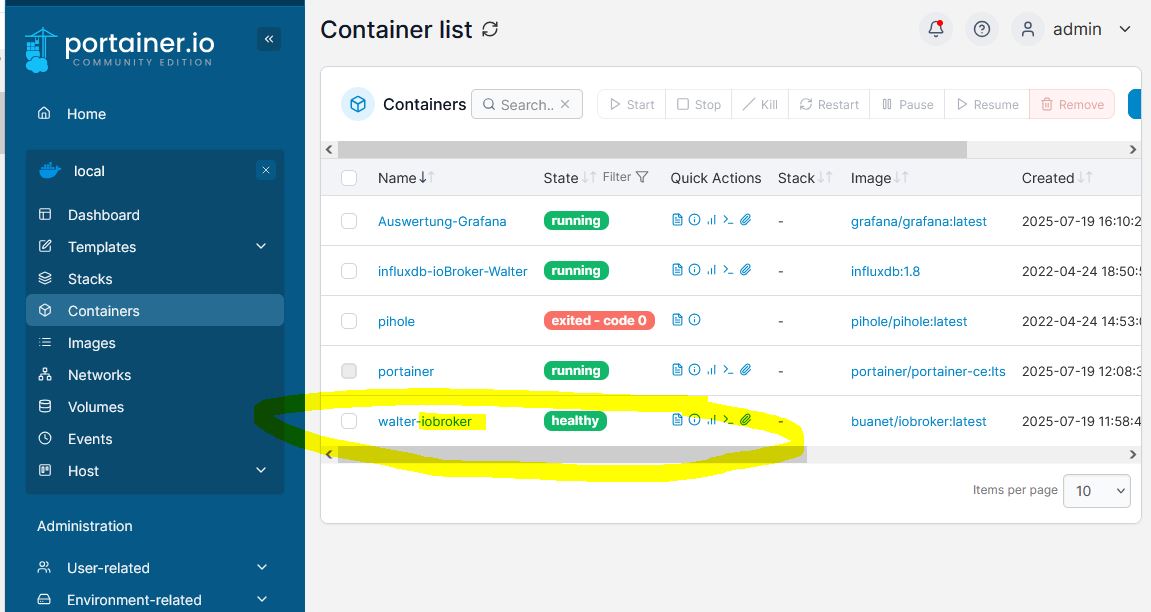View stats for the portainer container
This screenshot has width=1151, height=612.
711,369
